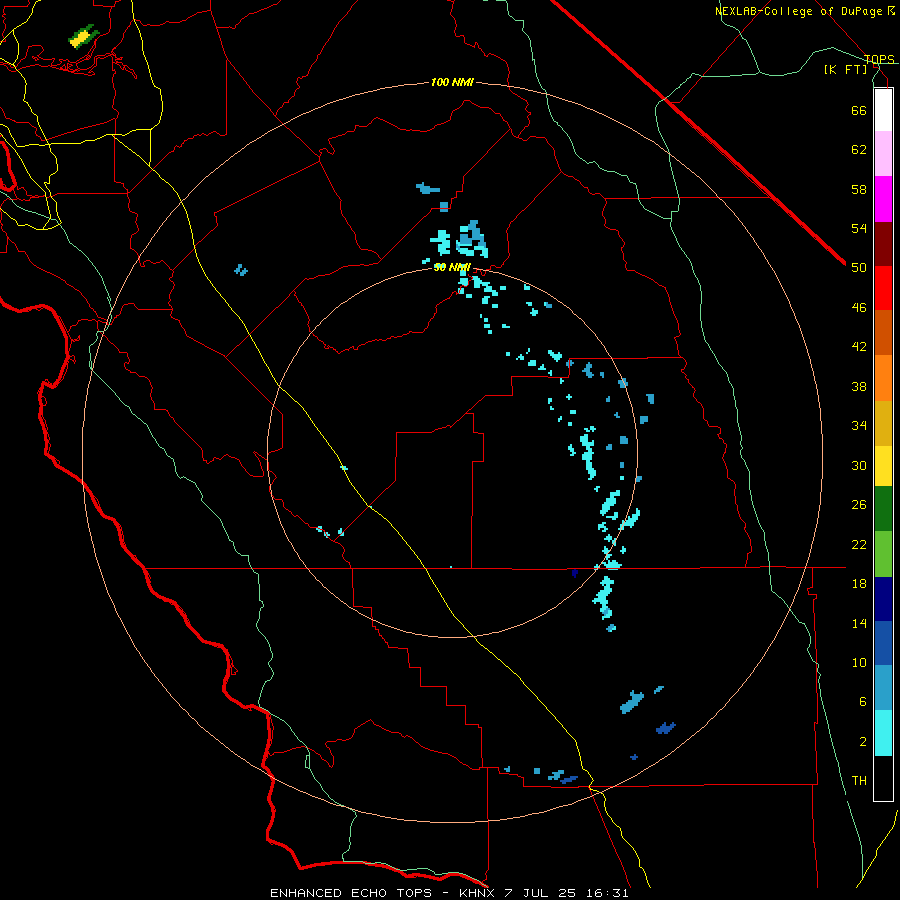Click the white swatch in the tops legend

point(883,110)
